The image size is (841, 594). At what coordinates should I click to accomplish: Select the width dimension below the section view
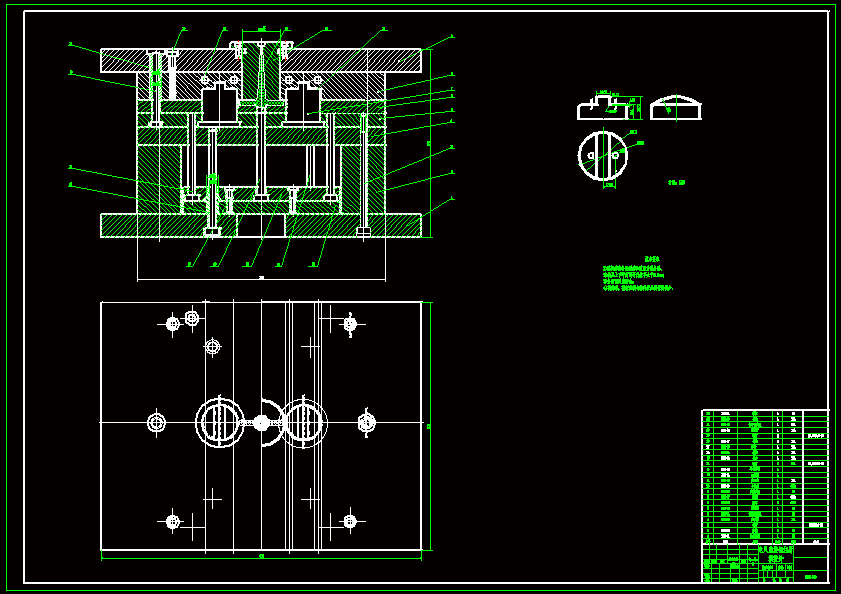point(261,278)
